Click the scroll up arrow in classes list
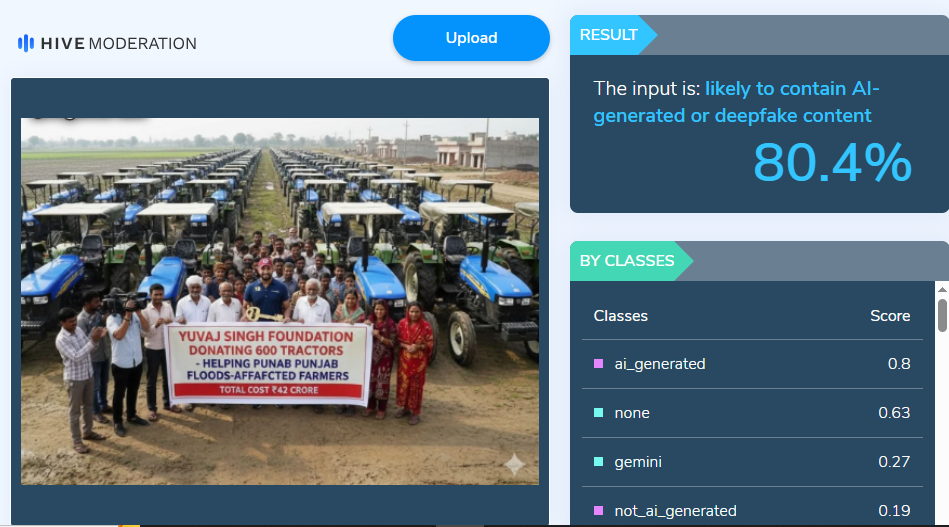 [x=942, y=289]
